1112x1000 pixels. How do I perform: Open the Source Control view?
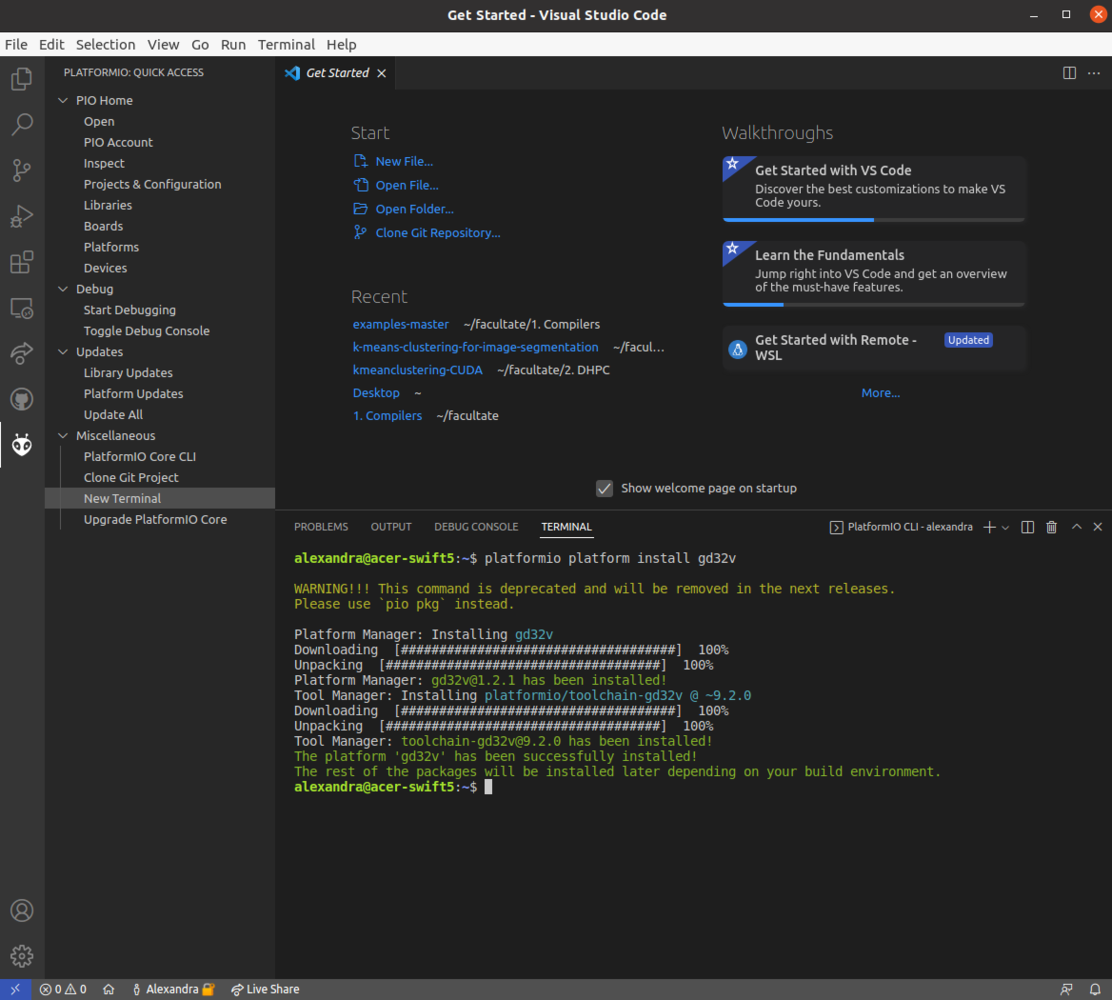(x=21, y=170)
